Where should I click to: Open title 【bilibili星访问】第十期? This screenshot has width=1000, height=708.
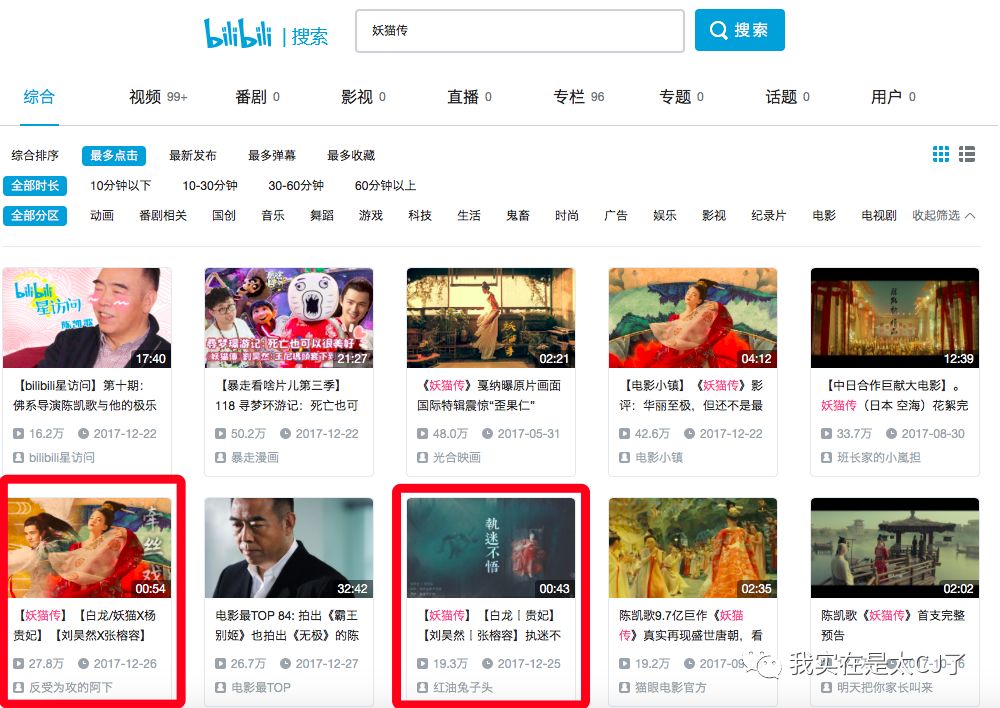click(x=85, y=395)
